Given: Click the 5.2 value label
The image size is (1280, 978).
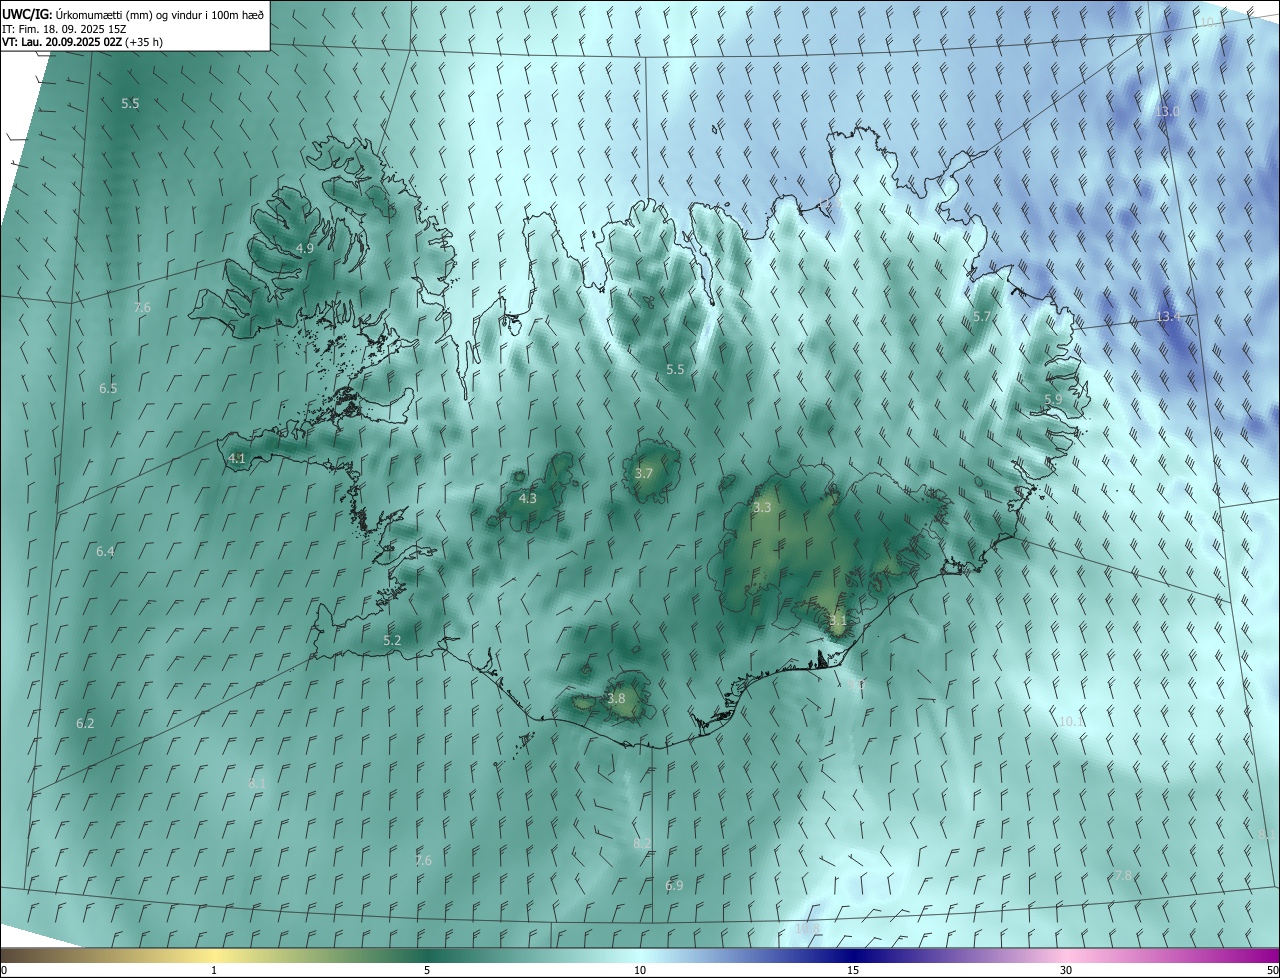Looking at the screenshot, I should [x=392, y=640].
